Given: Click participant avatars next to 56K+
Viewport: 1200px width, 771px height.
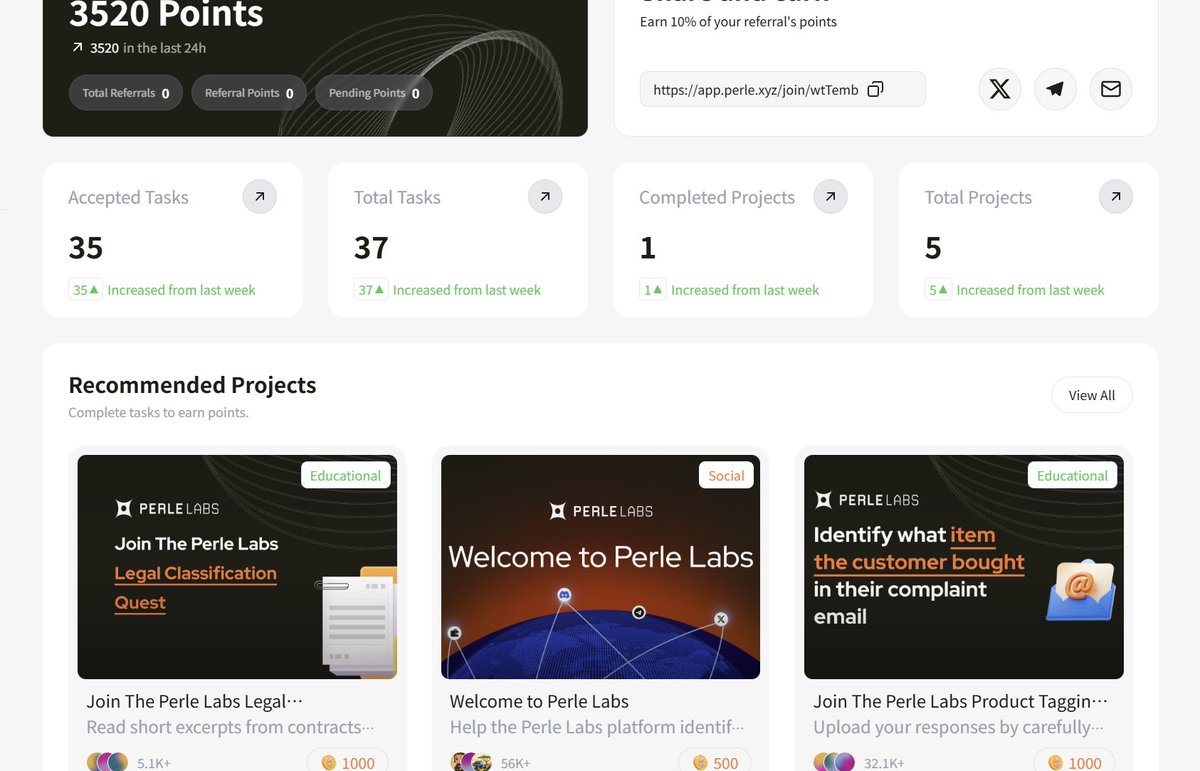Looking at the screenshot, I should click(471, 762).
